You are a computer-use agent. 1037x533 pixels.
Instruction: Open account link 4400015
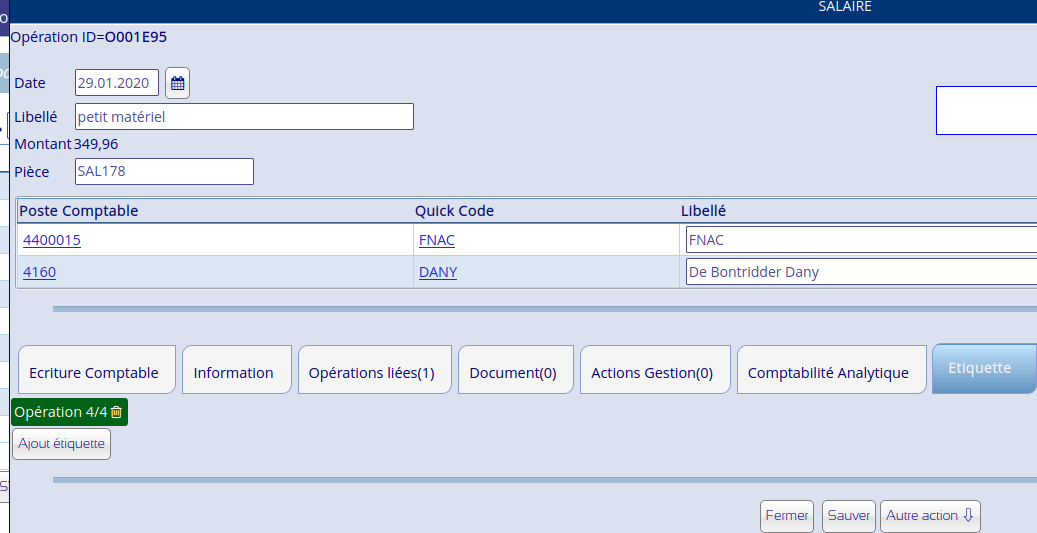[52, 240]
